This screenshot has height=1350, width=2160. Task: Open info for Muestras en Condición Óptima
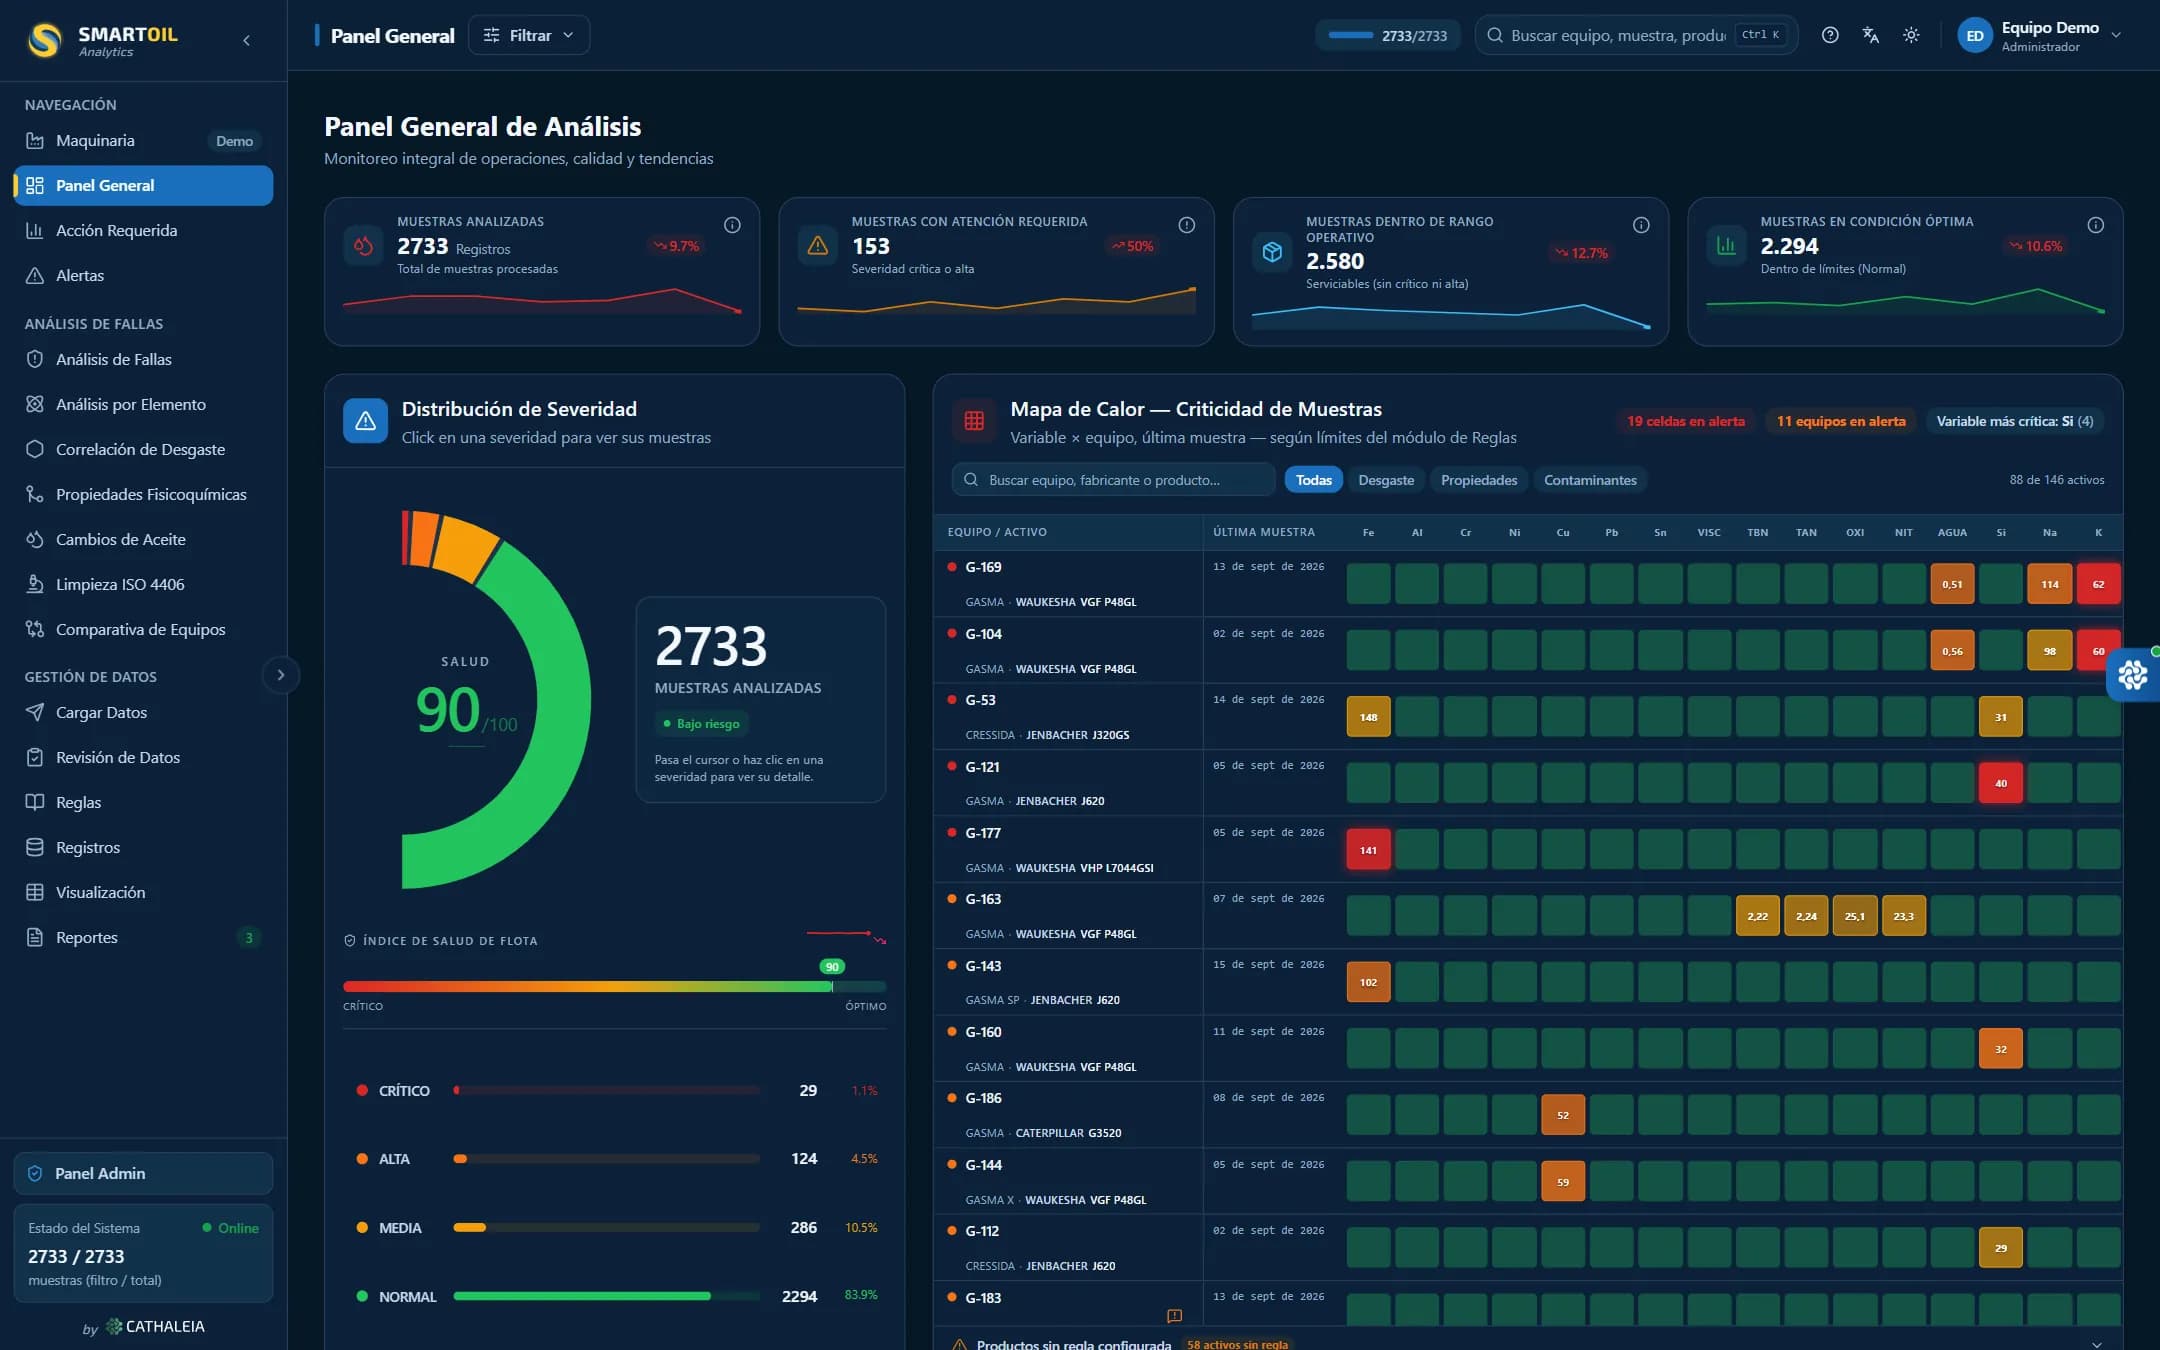click(2096, 225)
